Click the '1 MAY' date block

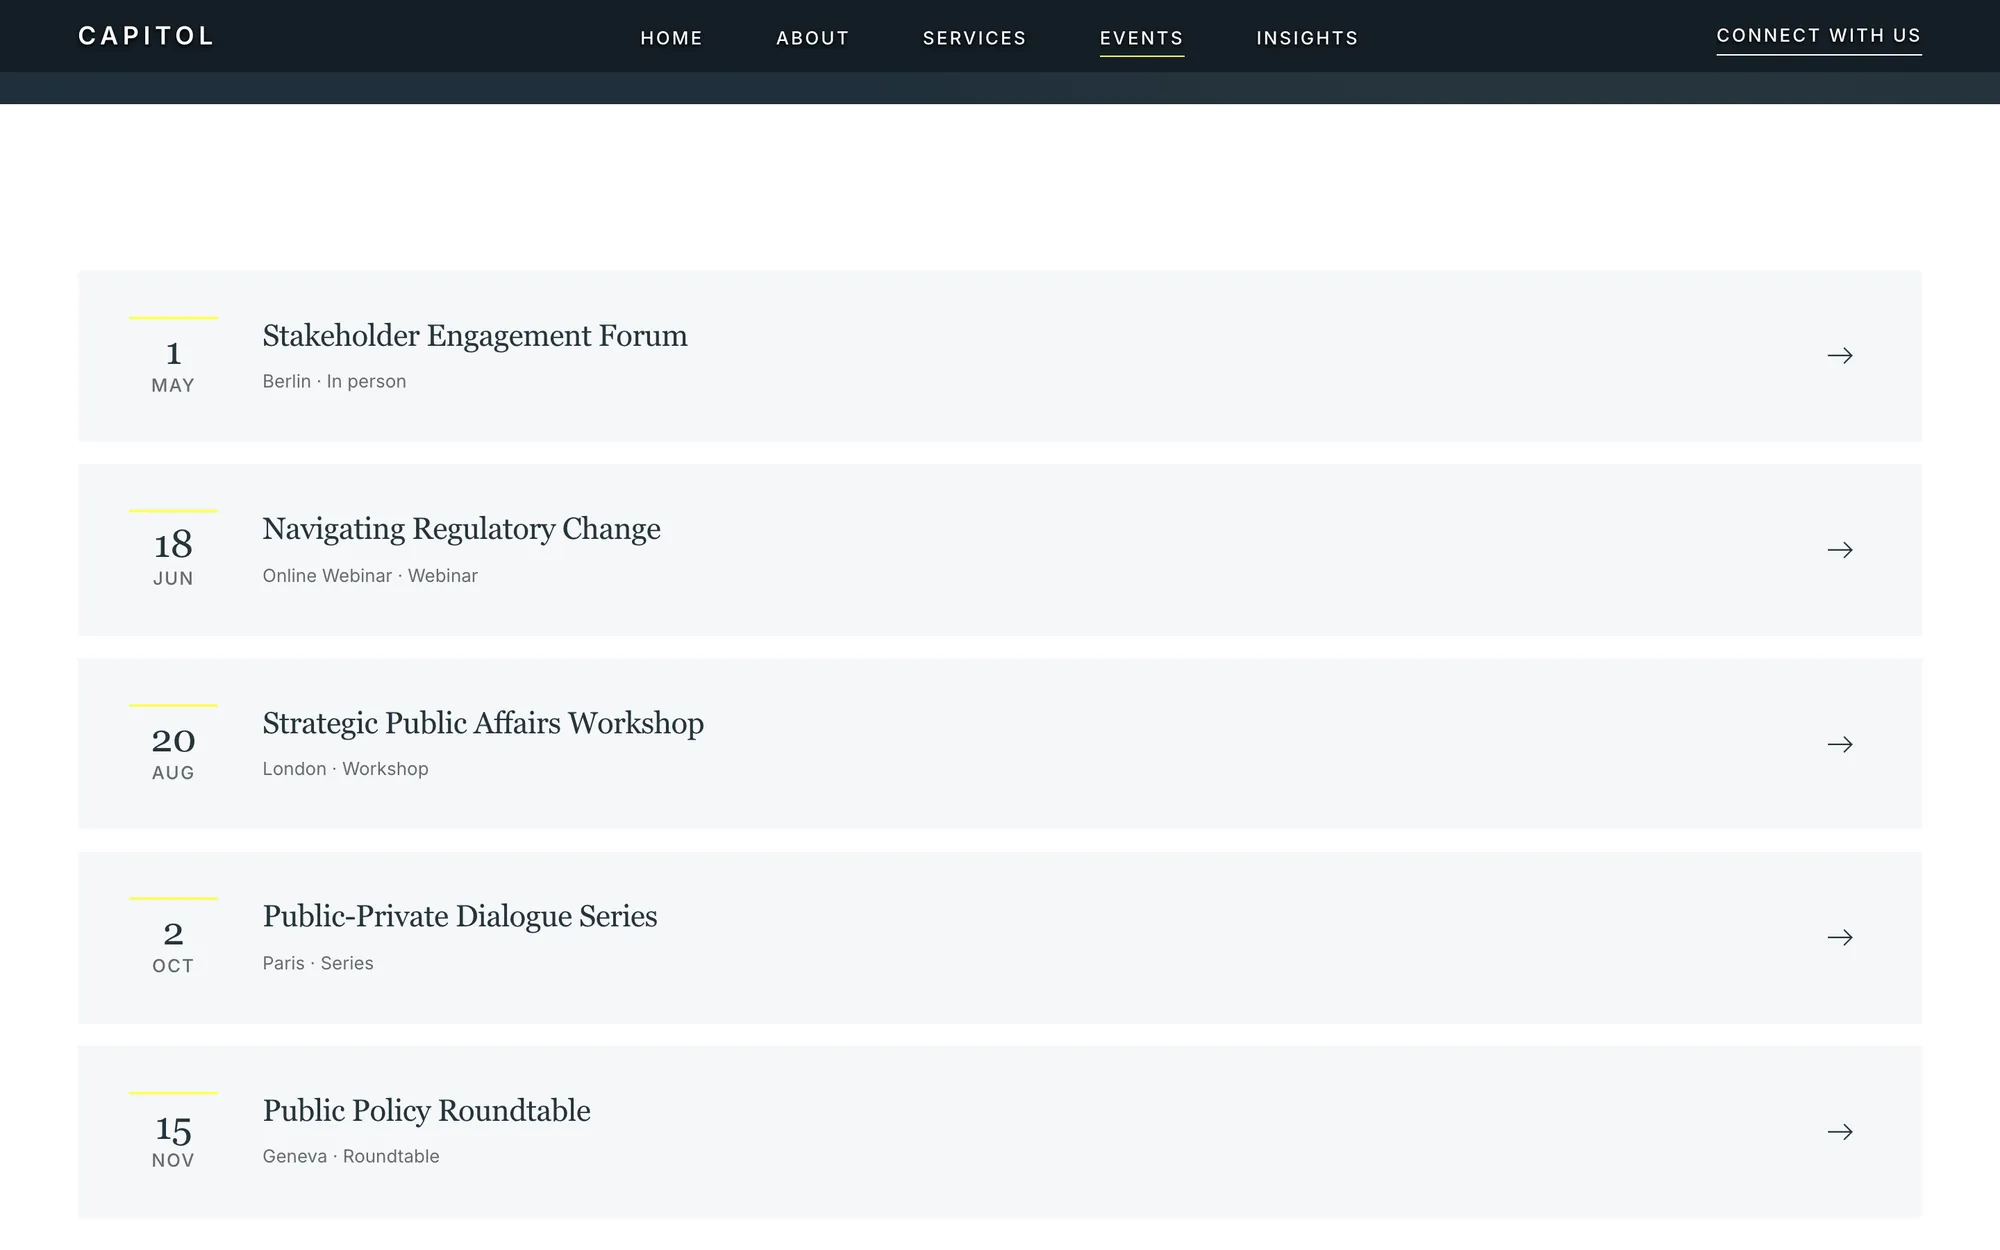tap(173, 357)
